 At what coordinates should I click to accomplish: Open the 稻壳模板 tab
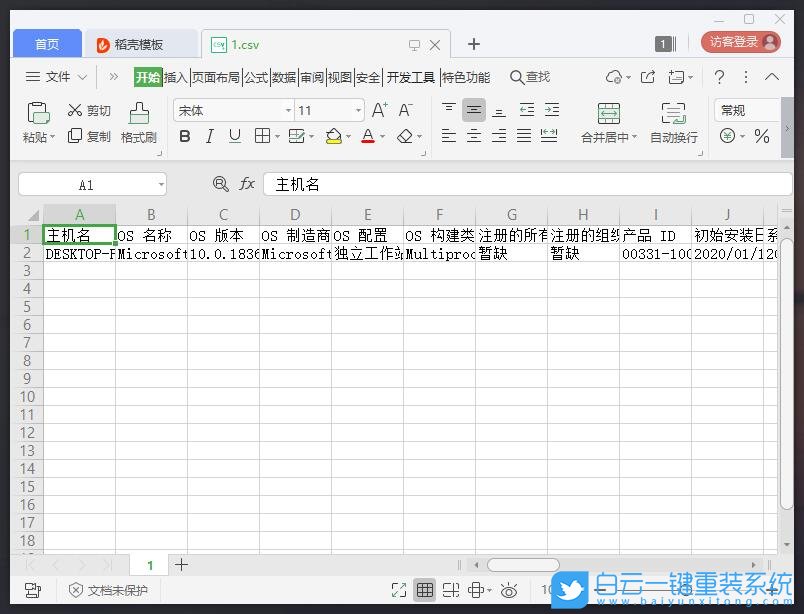(141, 43)
